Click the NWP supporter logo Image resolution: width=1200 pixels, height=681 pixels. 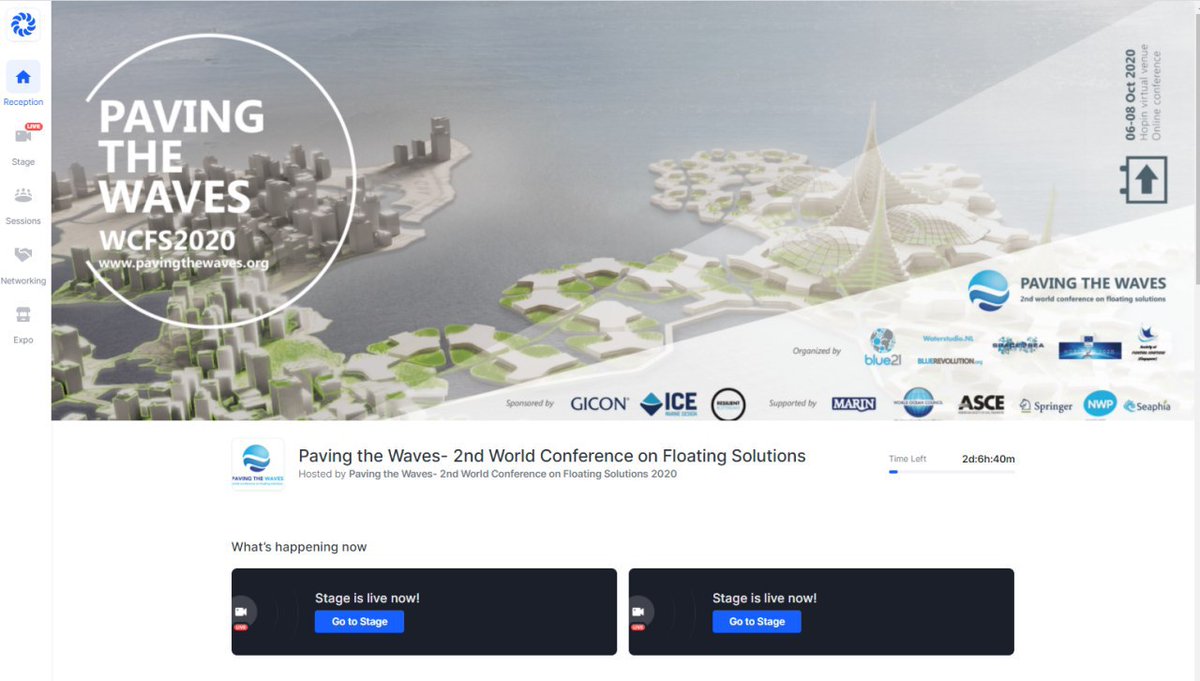point(1100,403)
